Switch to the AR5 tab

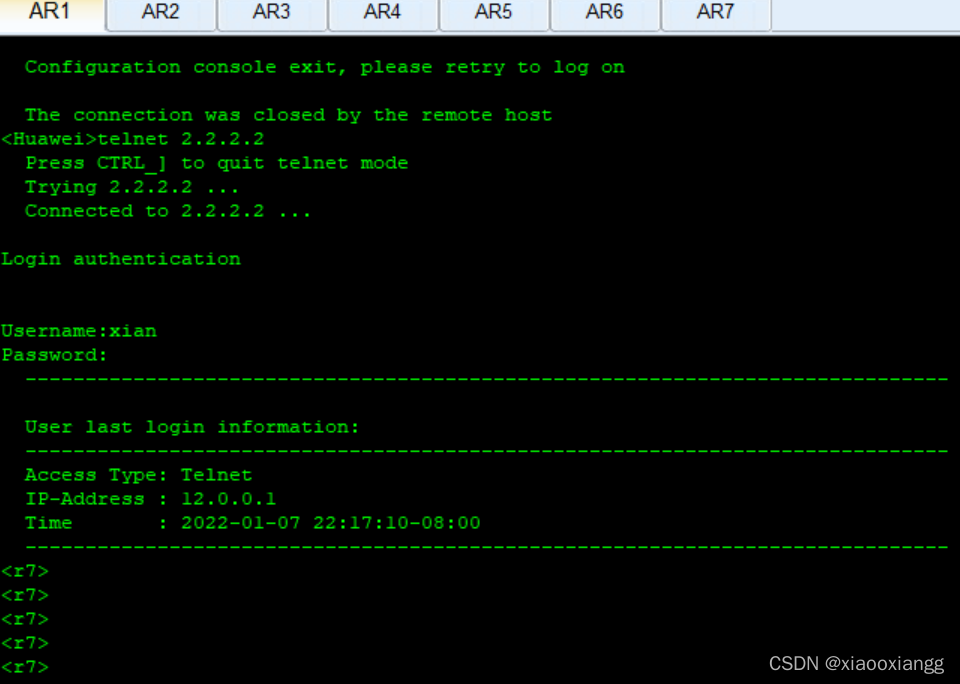pos(493,13)
